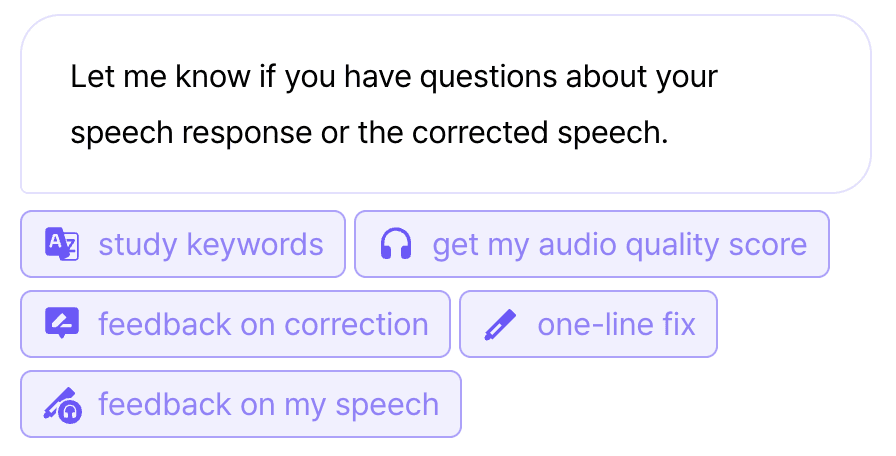Click the word 'correction' on the feedback chip
The width and height of the screenshot is (896, 456).
pyautogui.click(x=356, y=324)
